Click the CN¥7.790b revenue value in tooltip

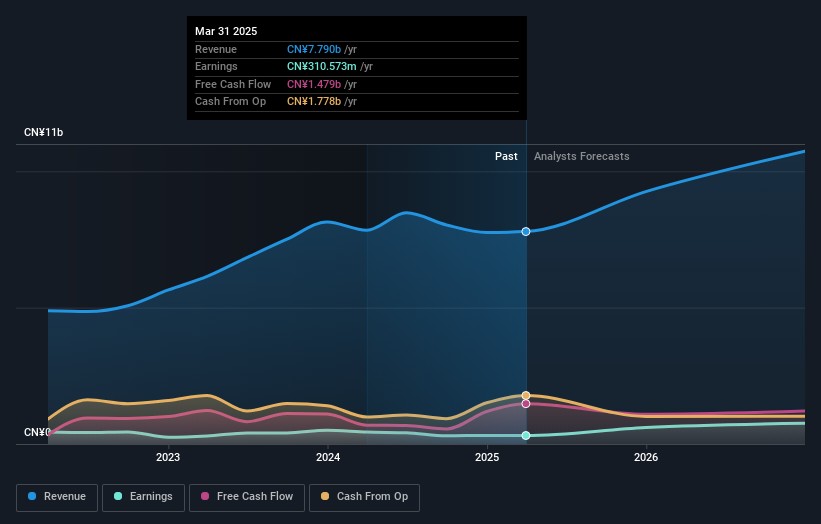pos(314,49)
